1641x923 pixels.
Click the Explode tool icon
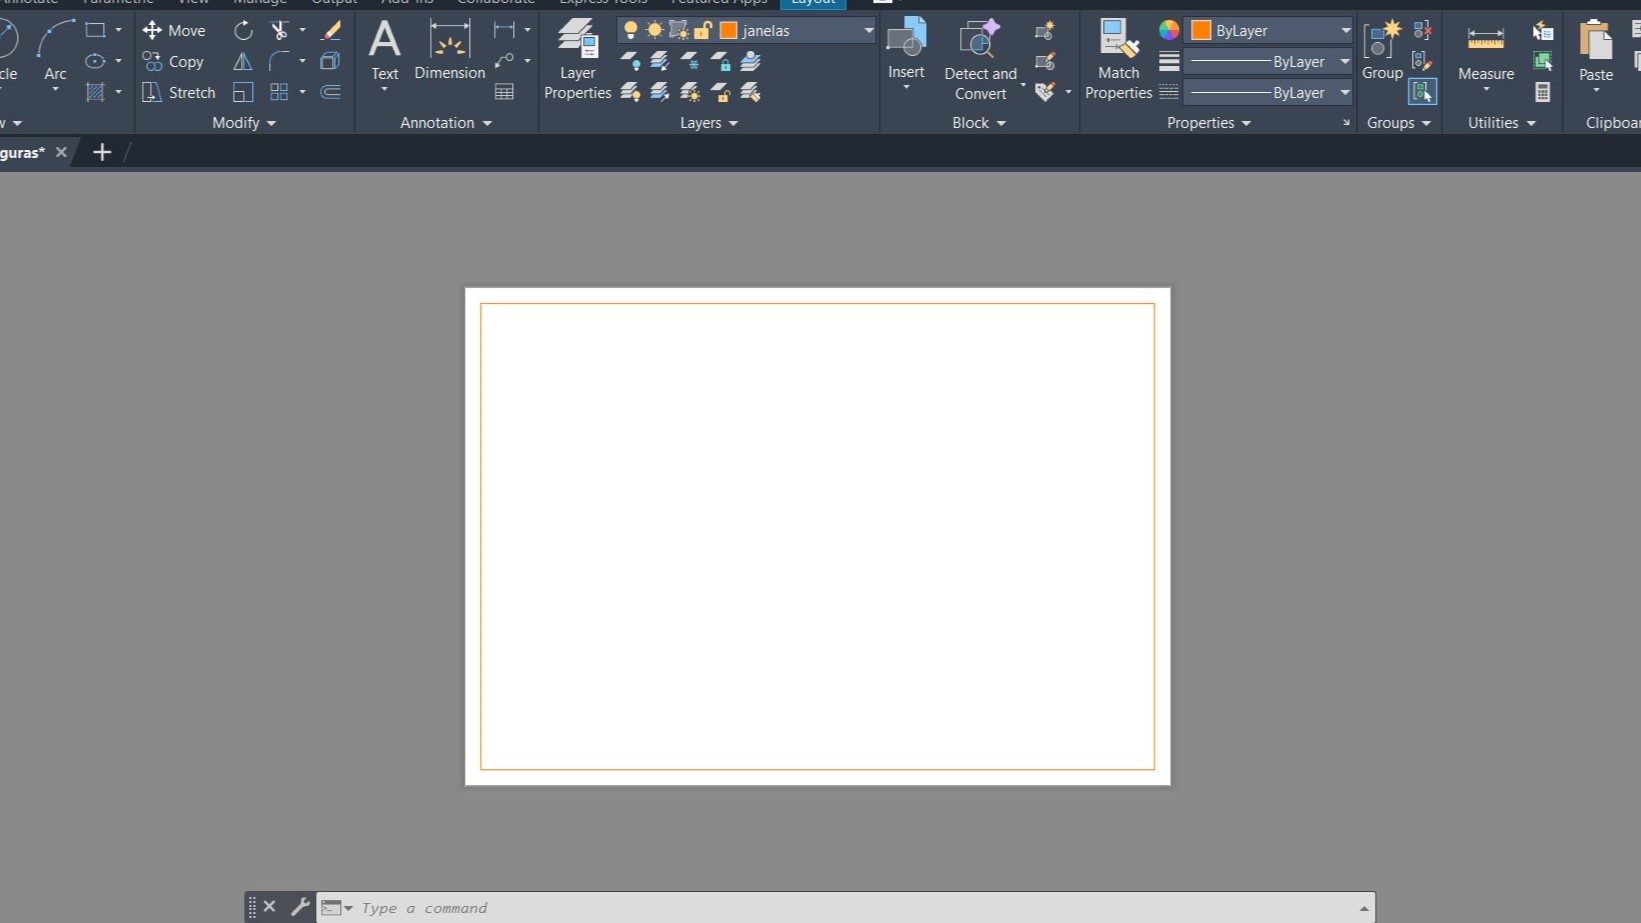331,61
